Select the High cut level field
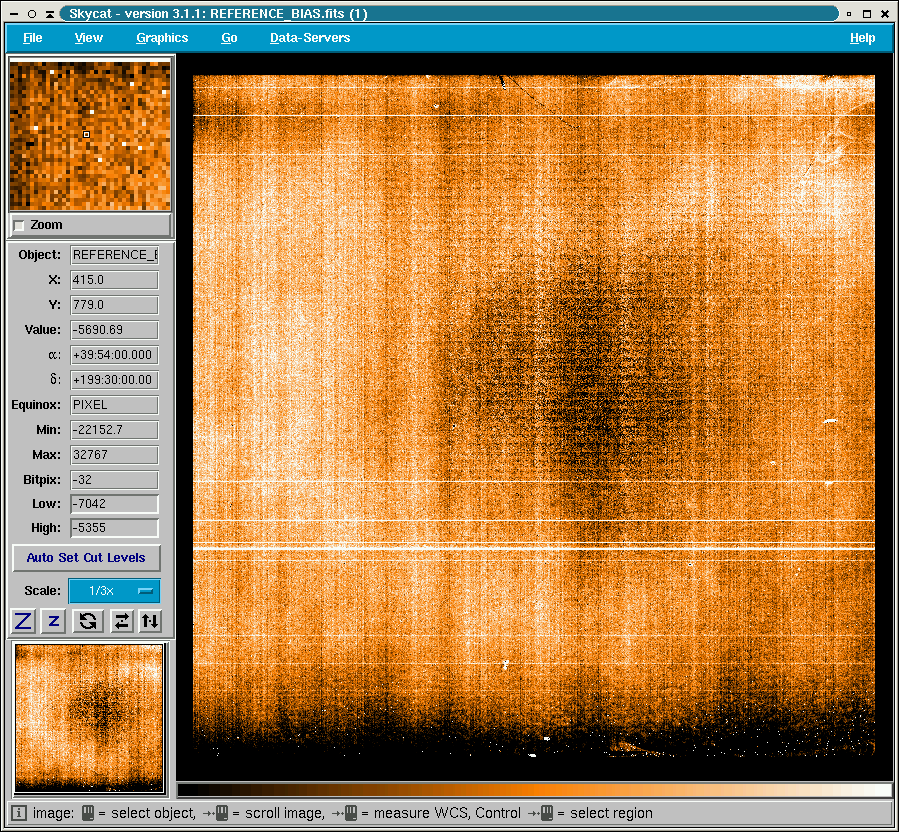899x832 pixels. tap(114, 528)
